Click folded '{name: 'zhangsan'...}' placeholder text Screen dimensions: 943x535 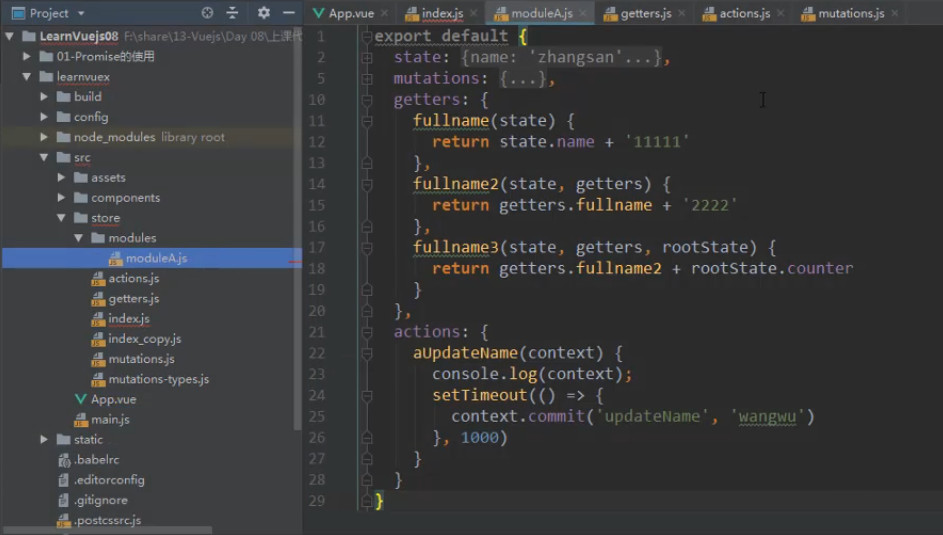[561, 57]
